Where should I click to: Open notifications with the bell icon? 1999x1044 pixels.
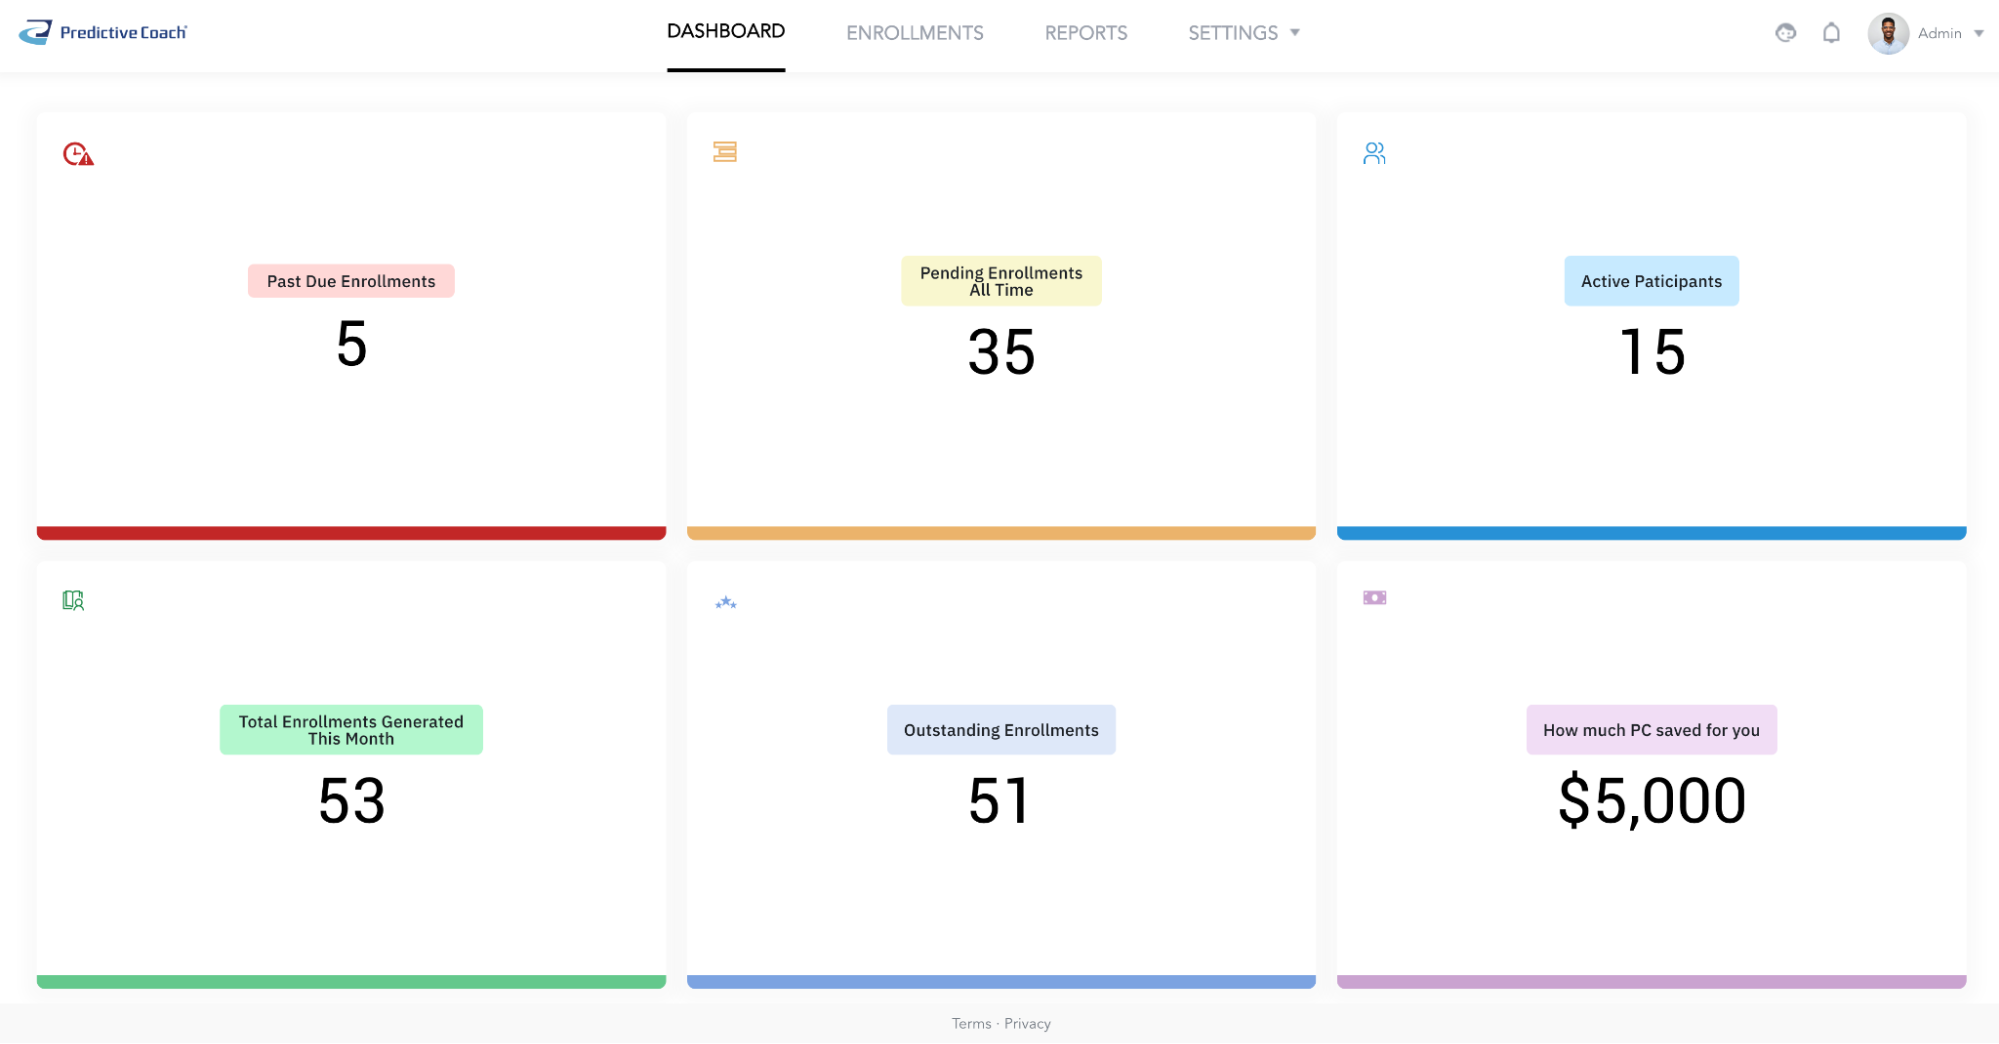[x=1831, y=32]
